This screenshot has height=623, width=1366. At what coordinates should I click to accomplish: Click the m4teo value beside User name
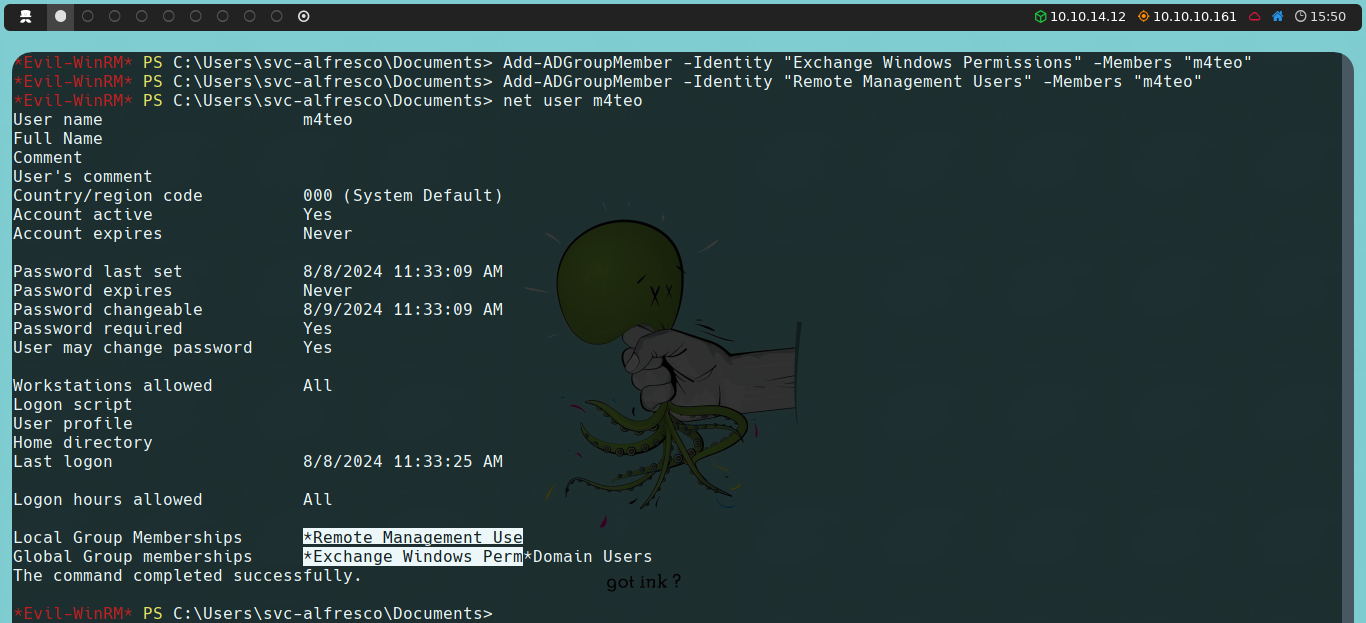(328, 120)
